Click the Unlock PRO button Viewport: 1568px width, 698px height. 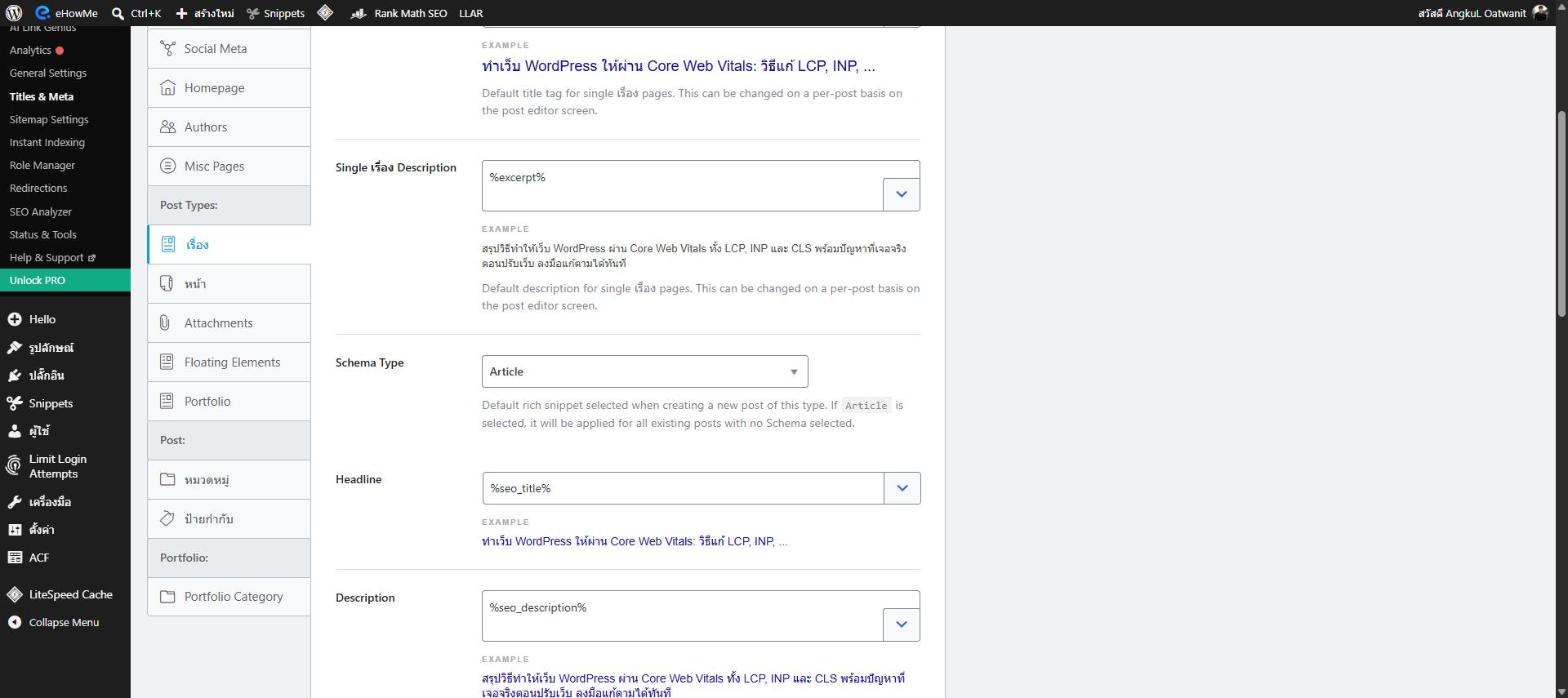[x=65, y=280]
